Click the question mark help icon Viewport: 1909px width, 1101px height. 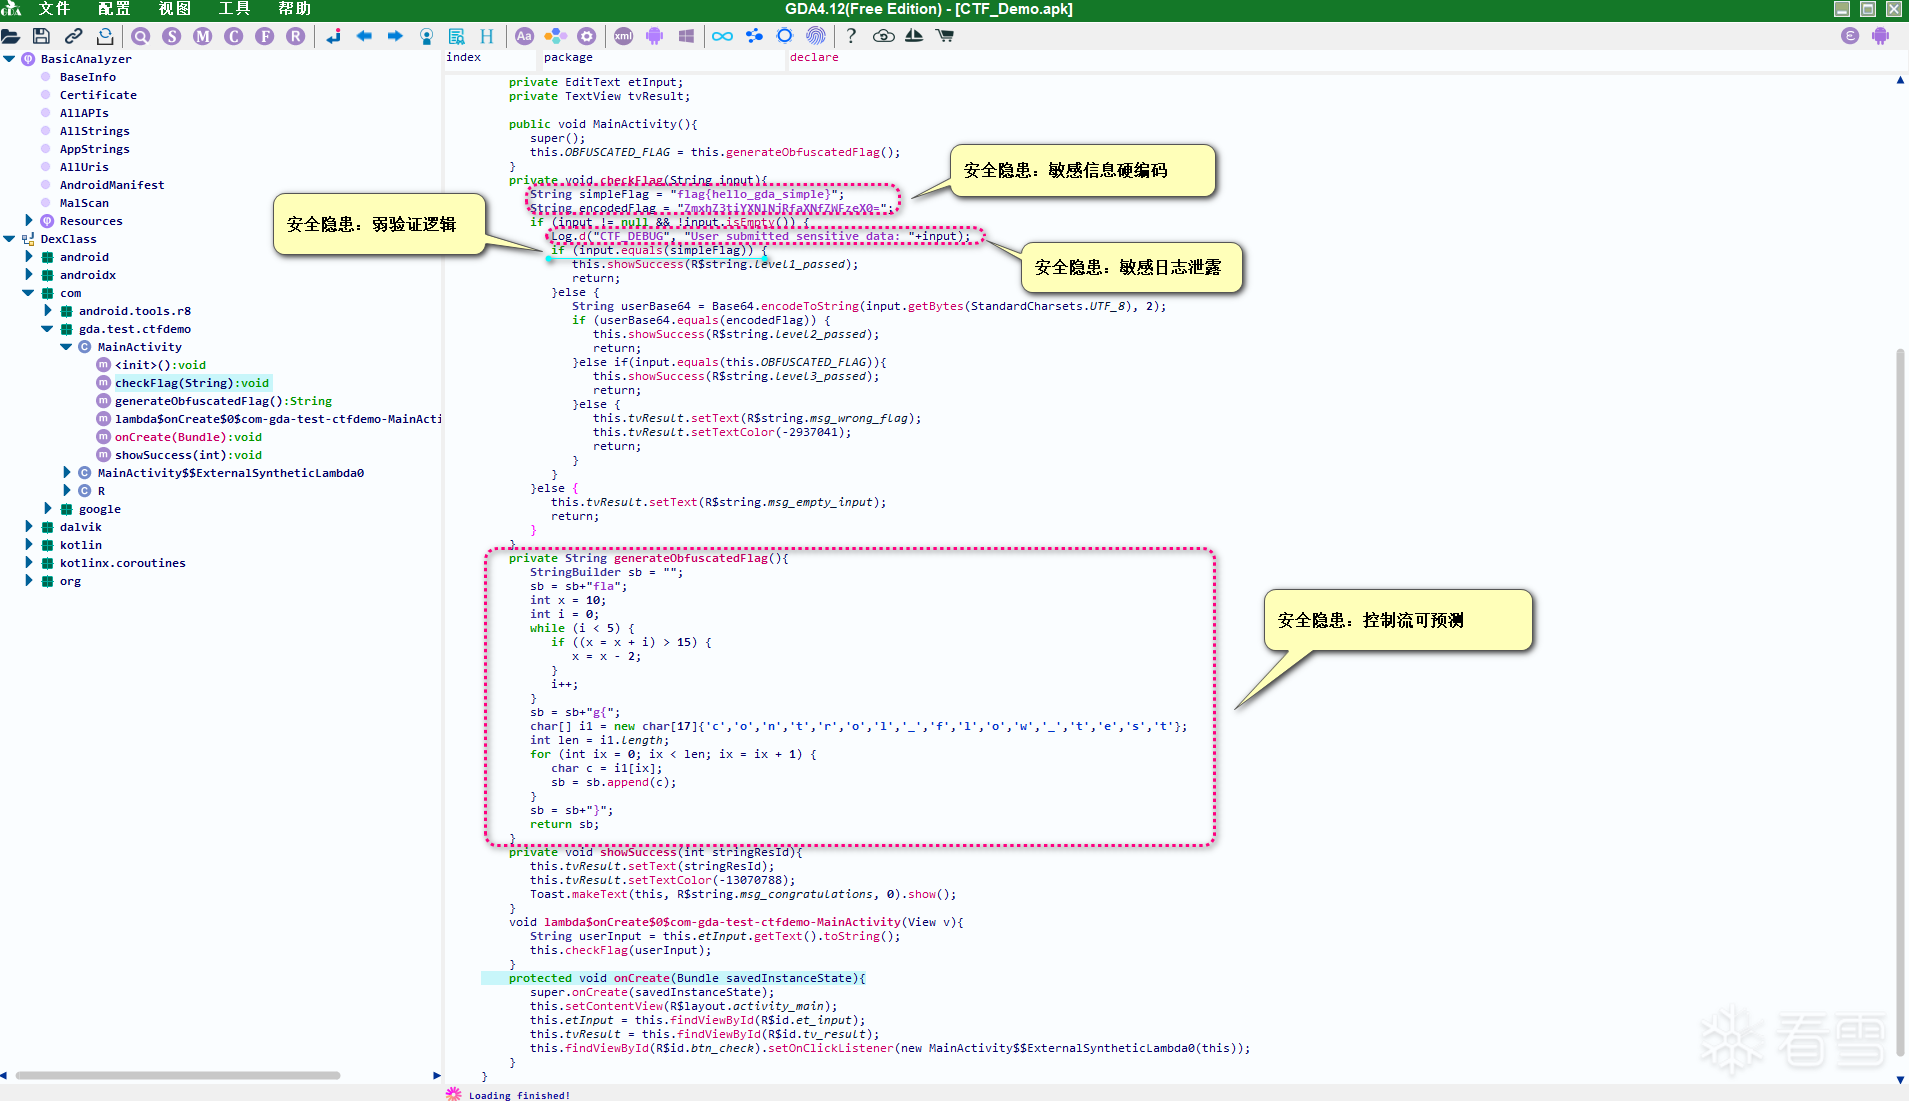(851, 36)
